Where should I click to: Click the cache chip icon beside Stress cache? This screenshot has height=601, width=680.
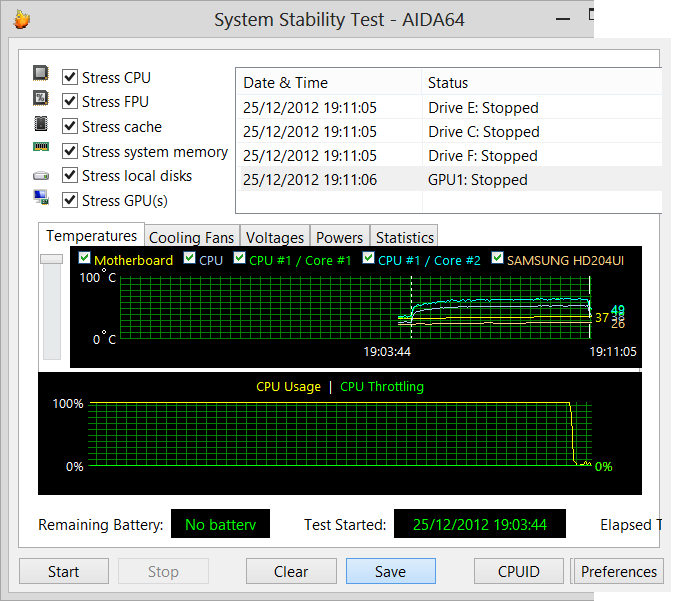41,124
